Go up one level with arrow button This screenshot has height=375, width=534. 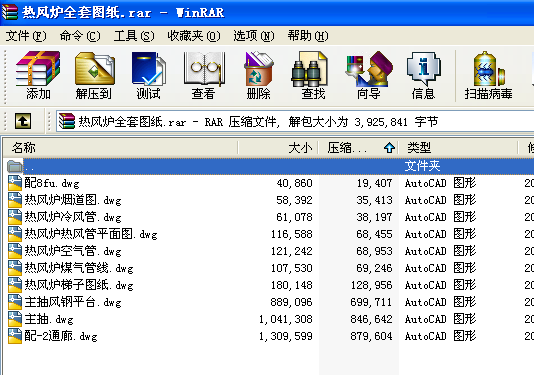point(23,121)
